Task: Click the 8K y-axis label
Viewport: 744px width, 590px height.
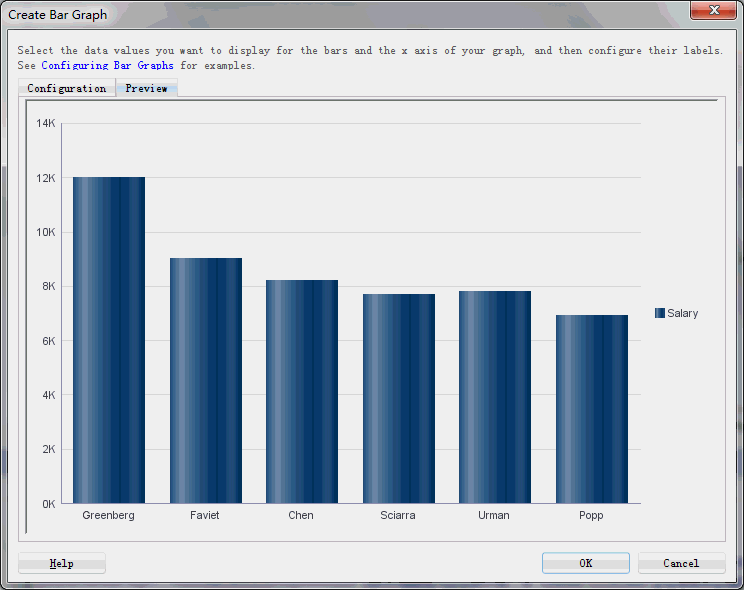Action: click(x=48, y=286)
